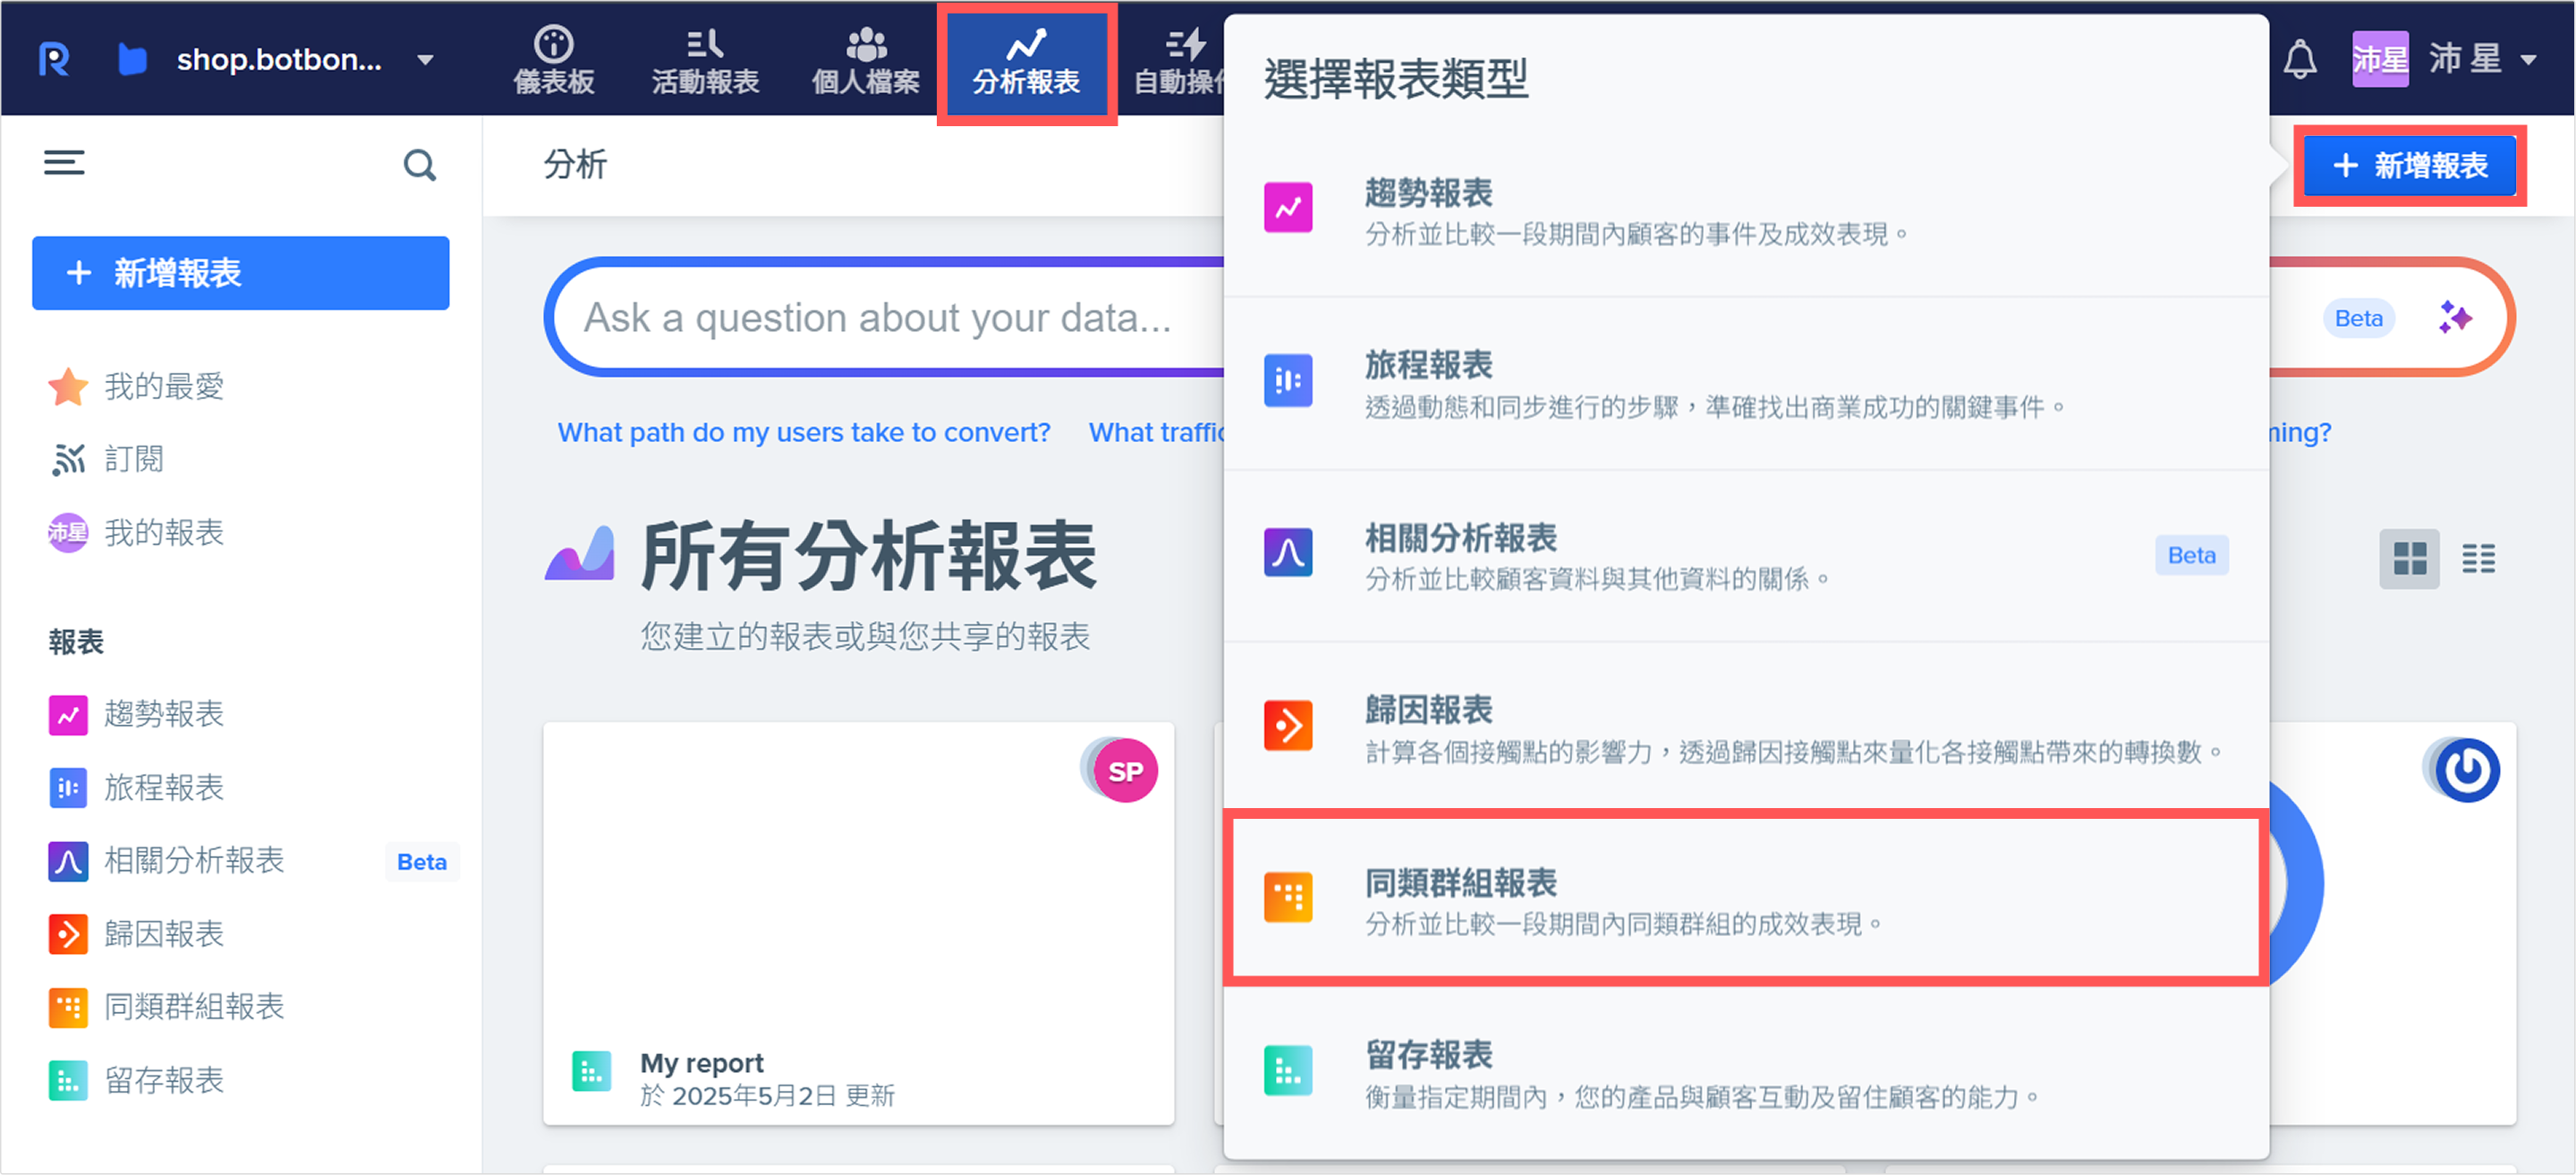
Task: Choose 相關分析報表 in the report type menu
Action: pyautogui.click(x=1746, y=556)
